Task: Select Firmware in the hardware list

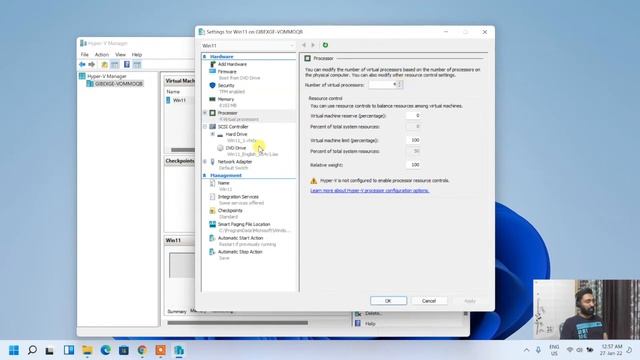Action: pos(227,71)
